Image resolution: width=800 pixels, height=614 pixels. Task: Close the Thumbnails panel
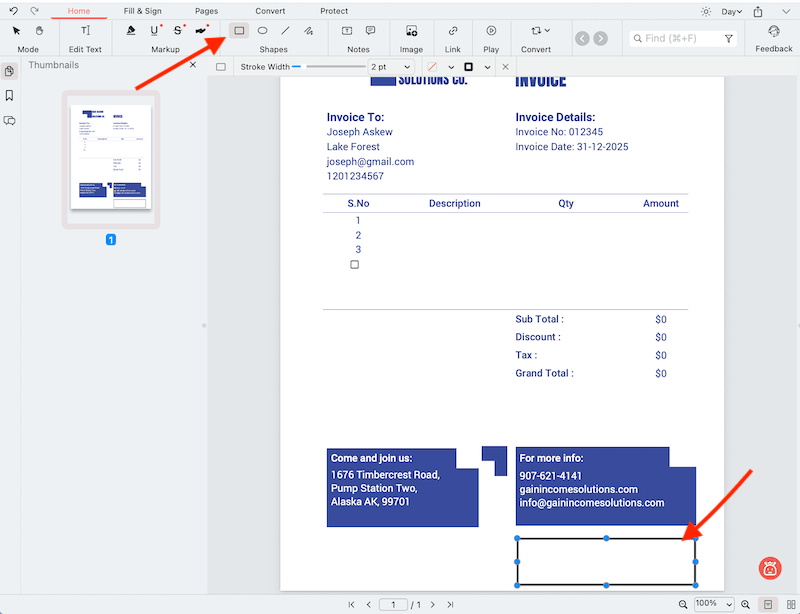pos(193,65)
